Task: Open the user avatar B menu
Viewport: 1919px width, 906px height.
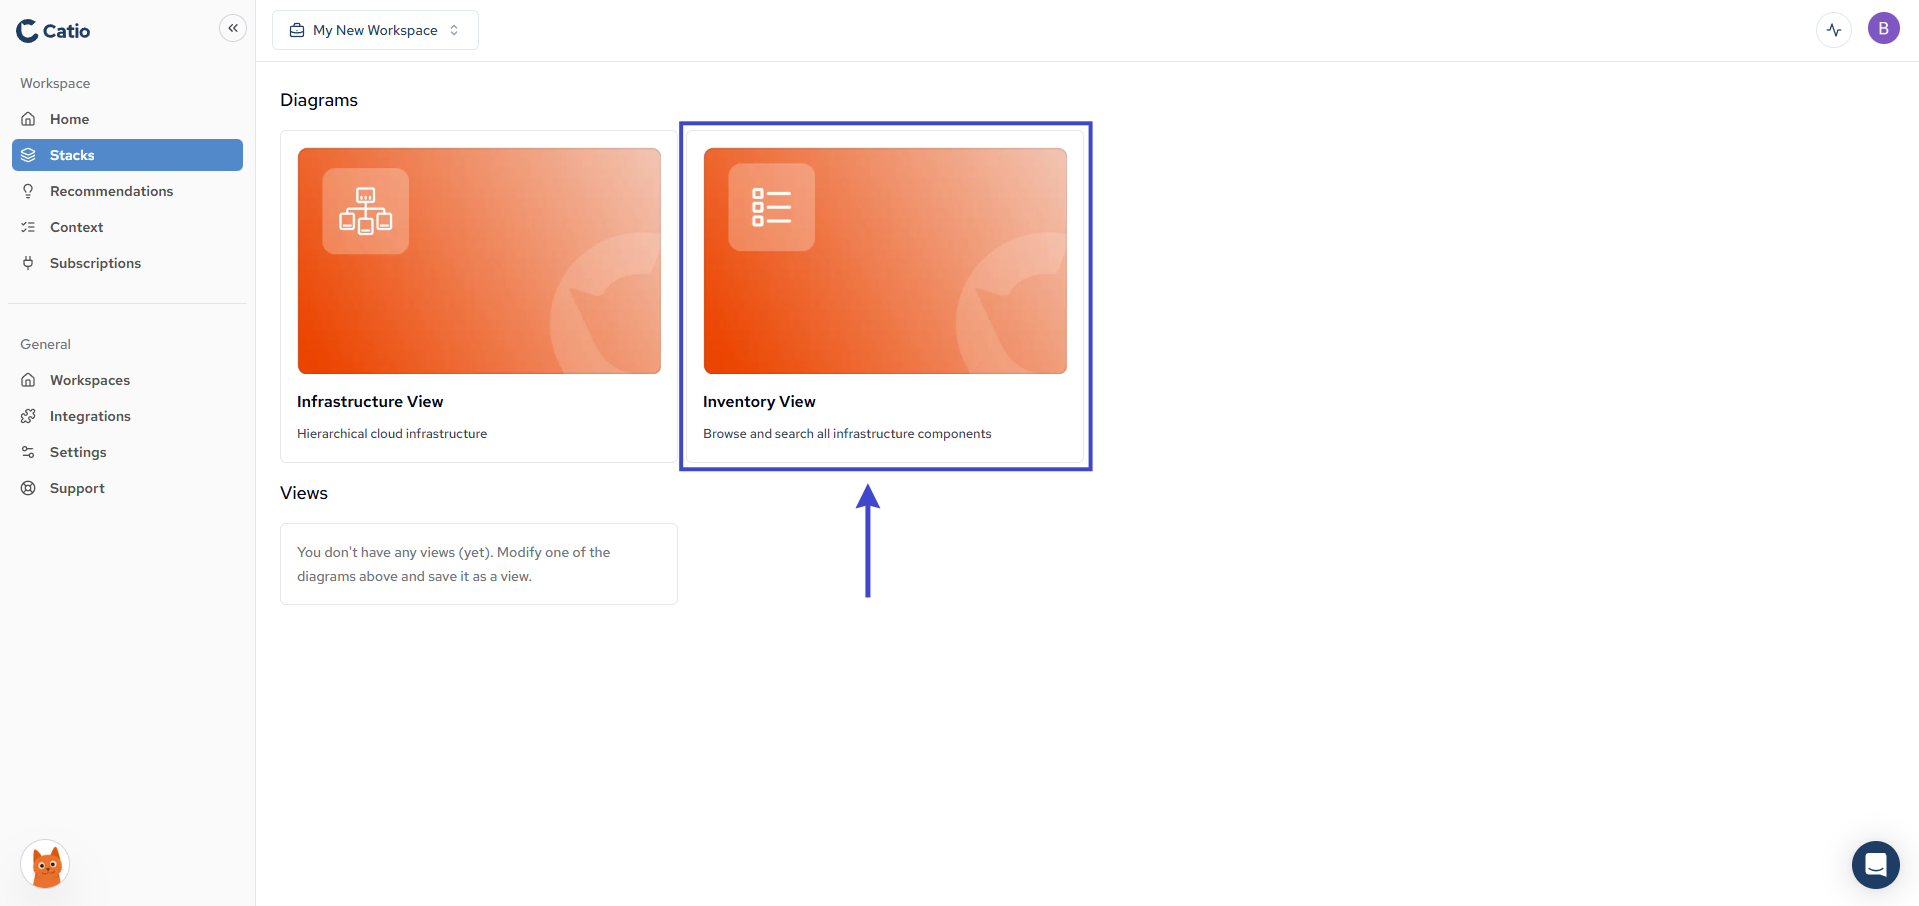Action: click(x=1883, y=29)
